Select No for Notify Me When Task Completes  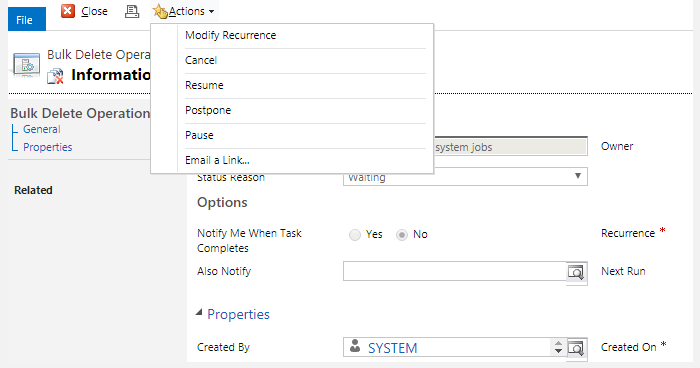402,235
